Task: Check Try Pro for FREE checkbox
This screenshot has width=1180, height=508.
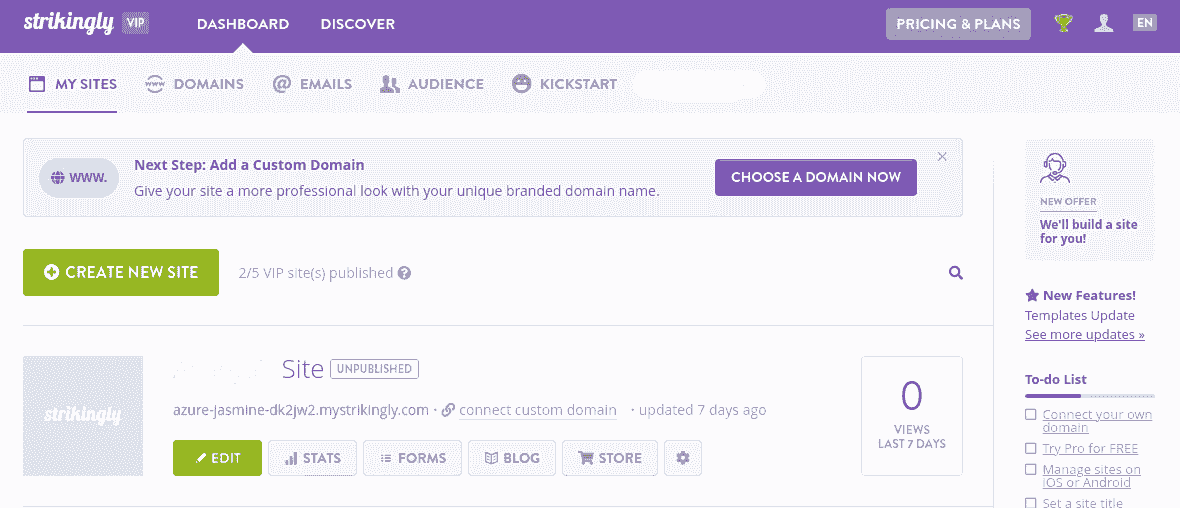Action: [1031, 449]
